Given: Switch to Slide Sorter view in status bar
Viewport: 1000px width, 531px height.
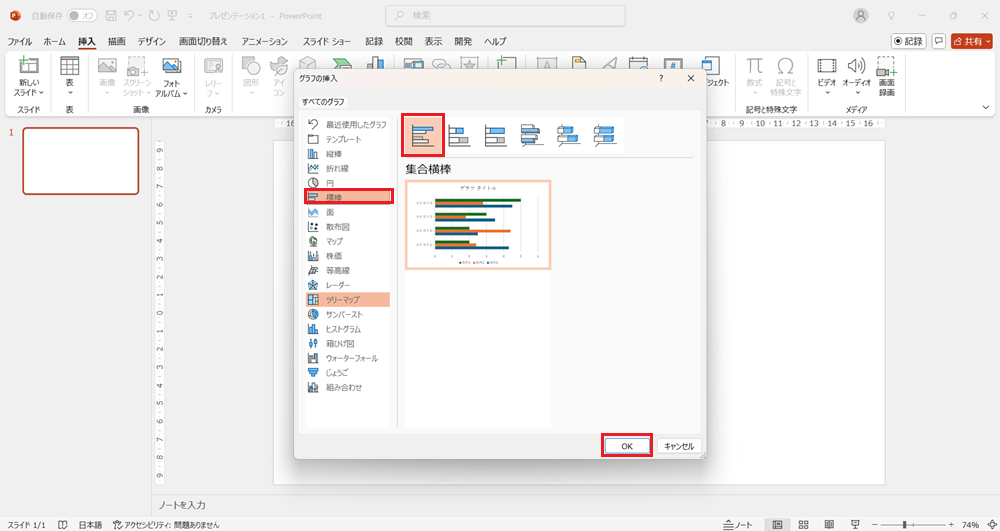Looking at the screenshot, I should click(x=802, y=524).
